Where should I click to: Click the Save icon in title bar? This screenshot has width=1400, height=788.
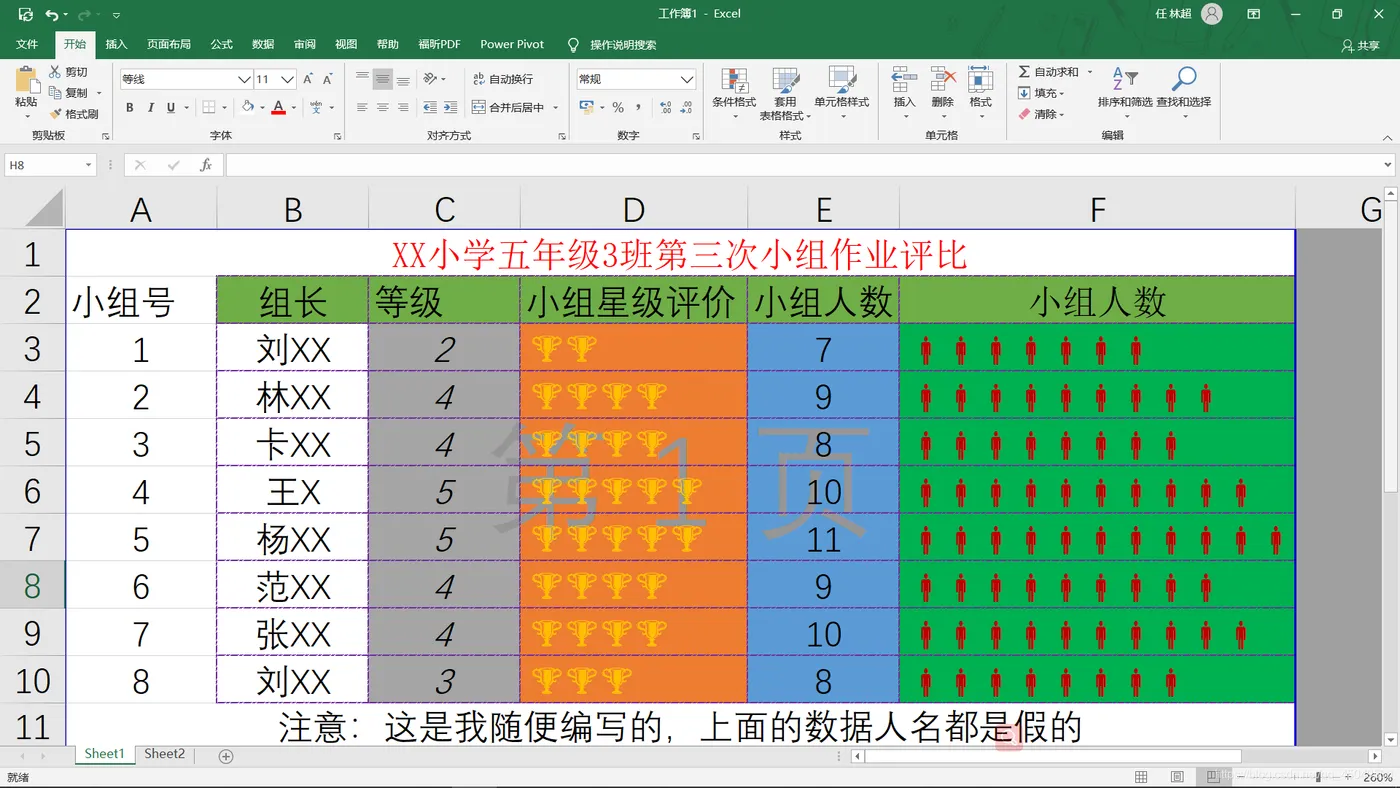(25, 14)
